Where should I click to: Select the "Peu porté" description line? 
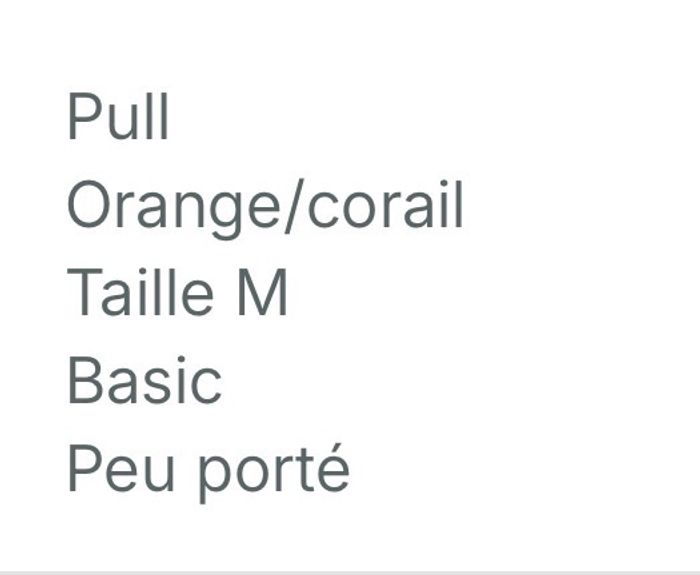(x=208, y=469)
